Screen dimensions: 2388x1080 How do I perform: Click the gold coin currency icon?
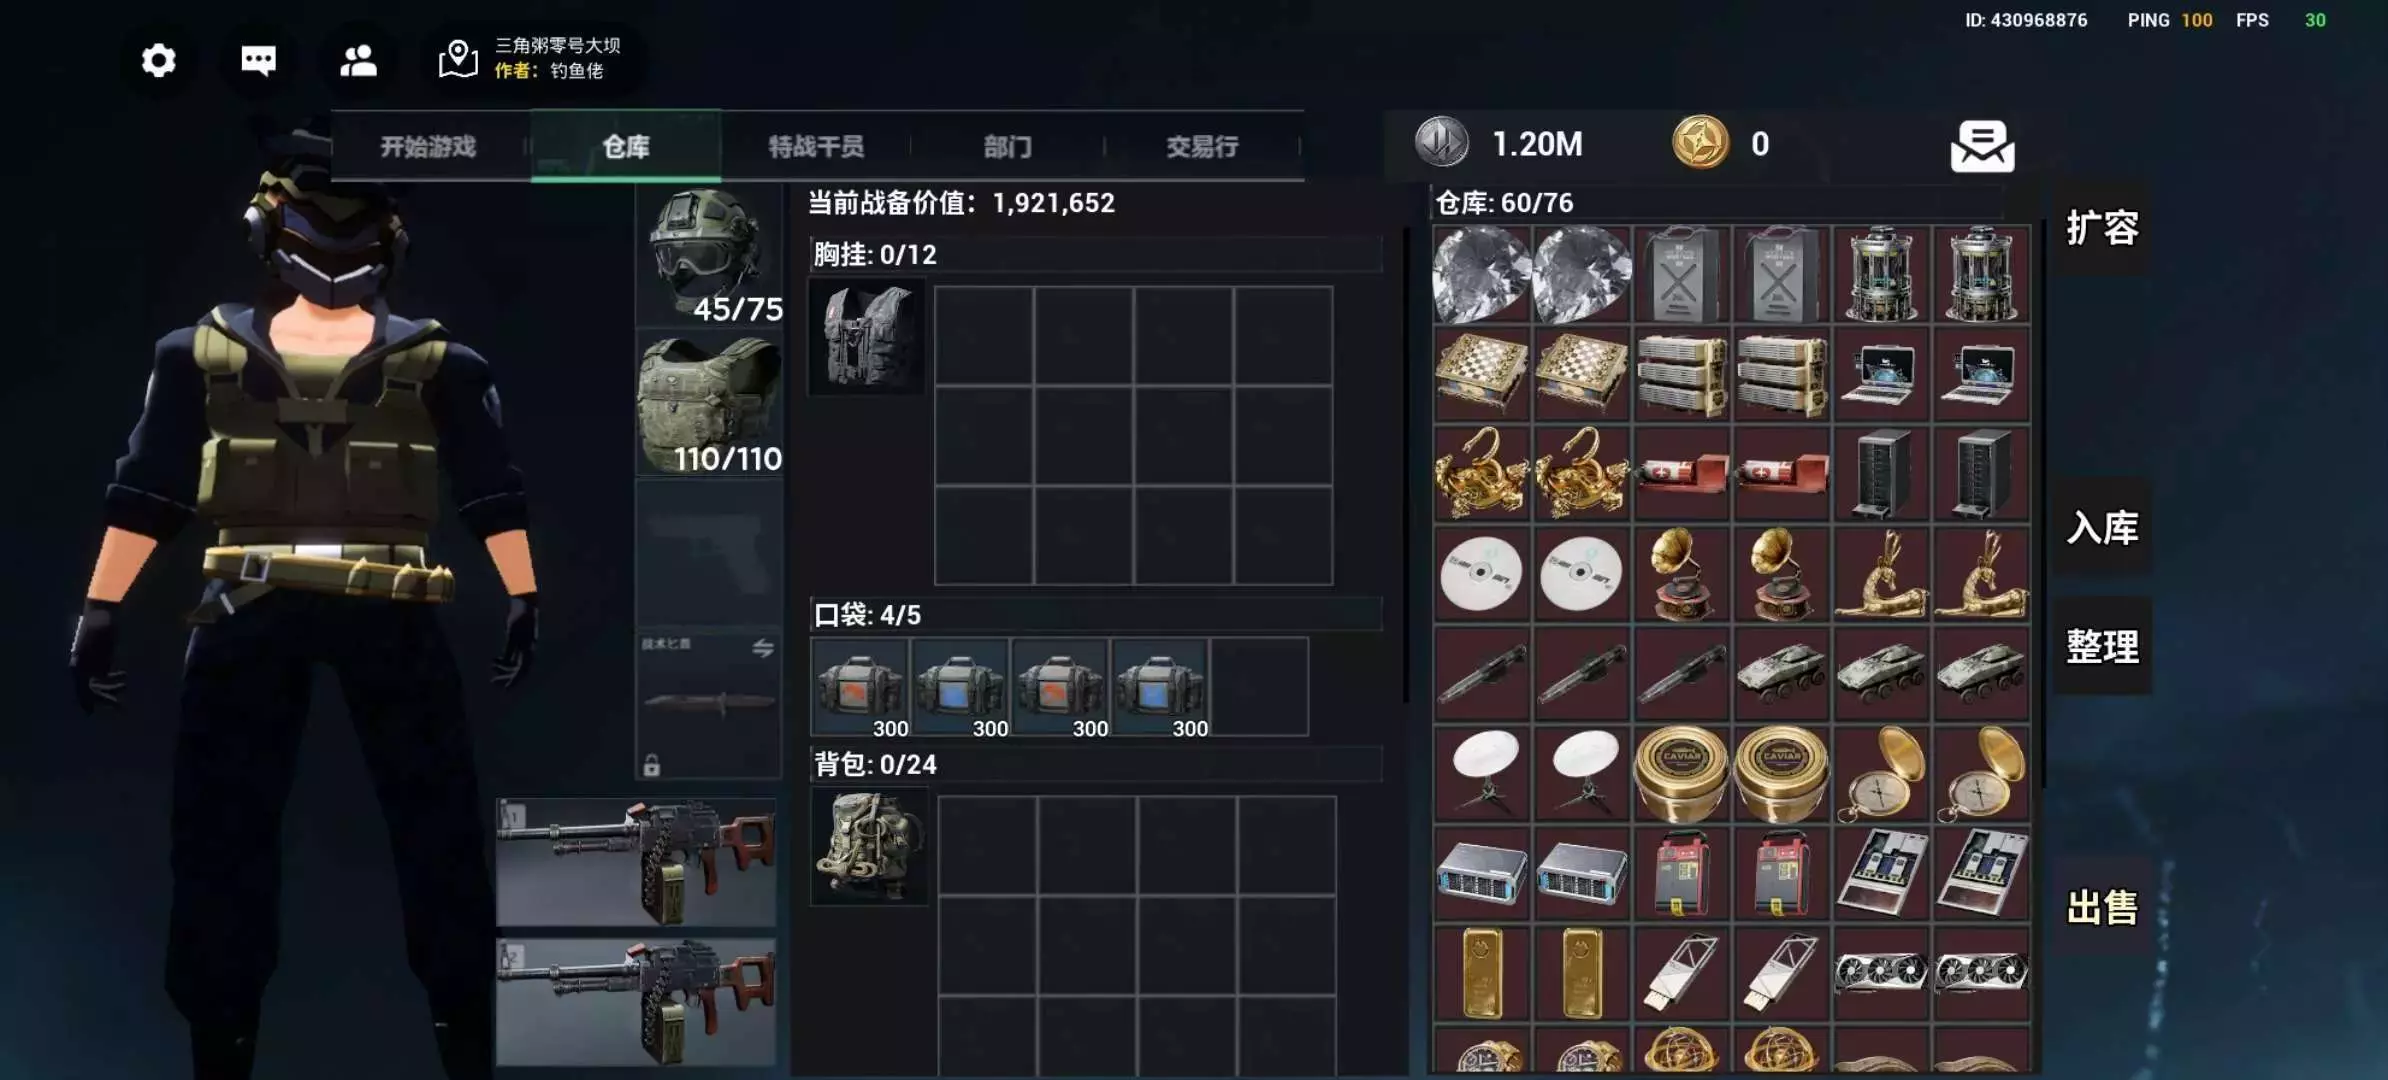pyautogui.click(x=1700, y=143)
